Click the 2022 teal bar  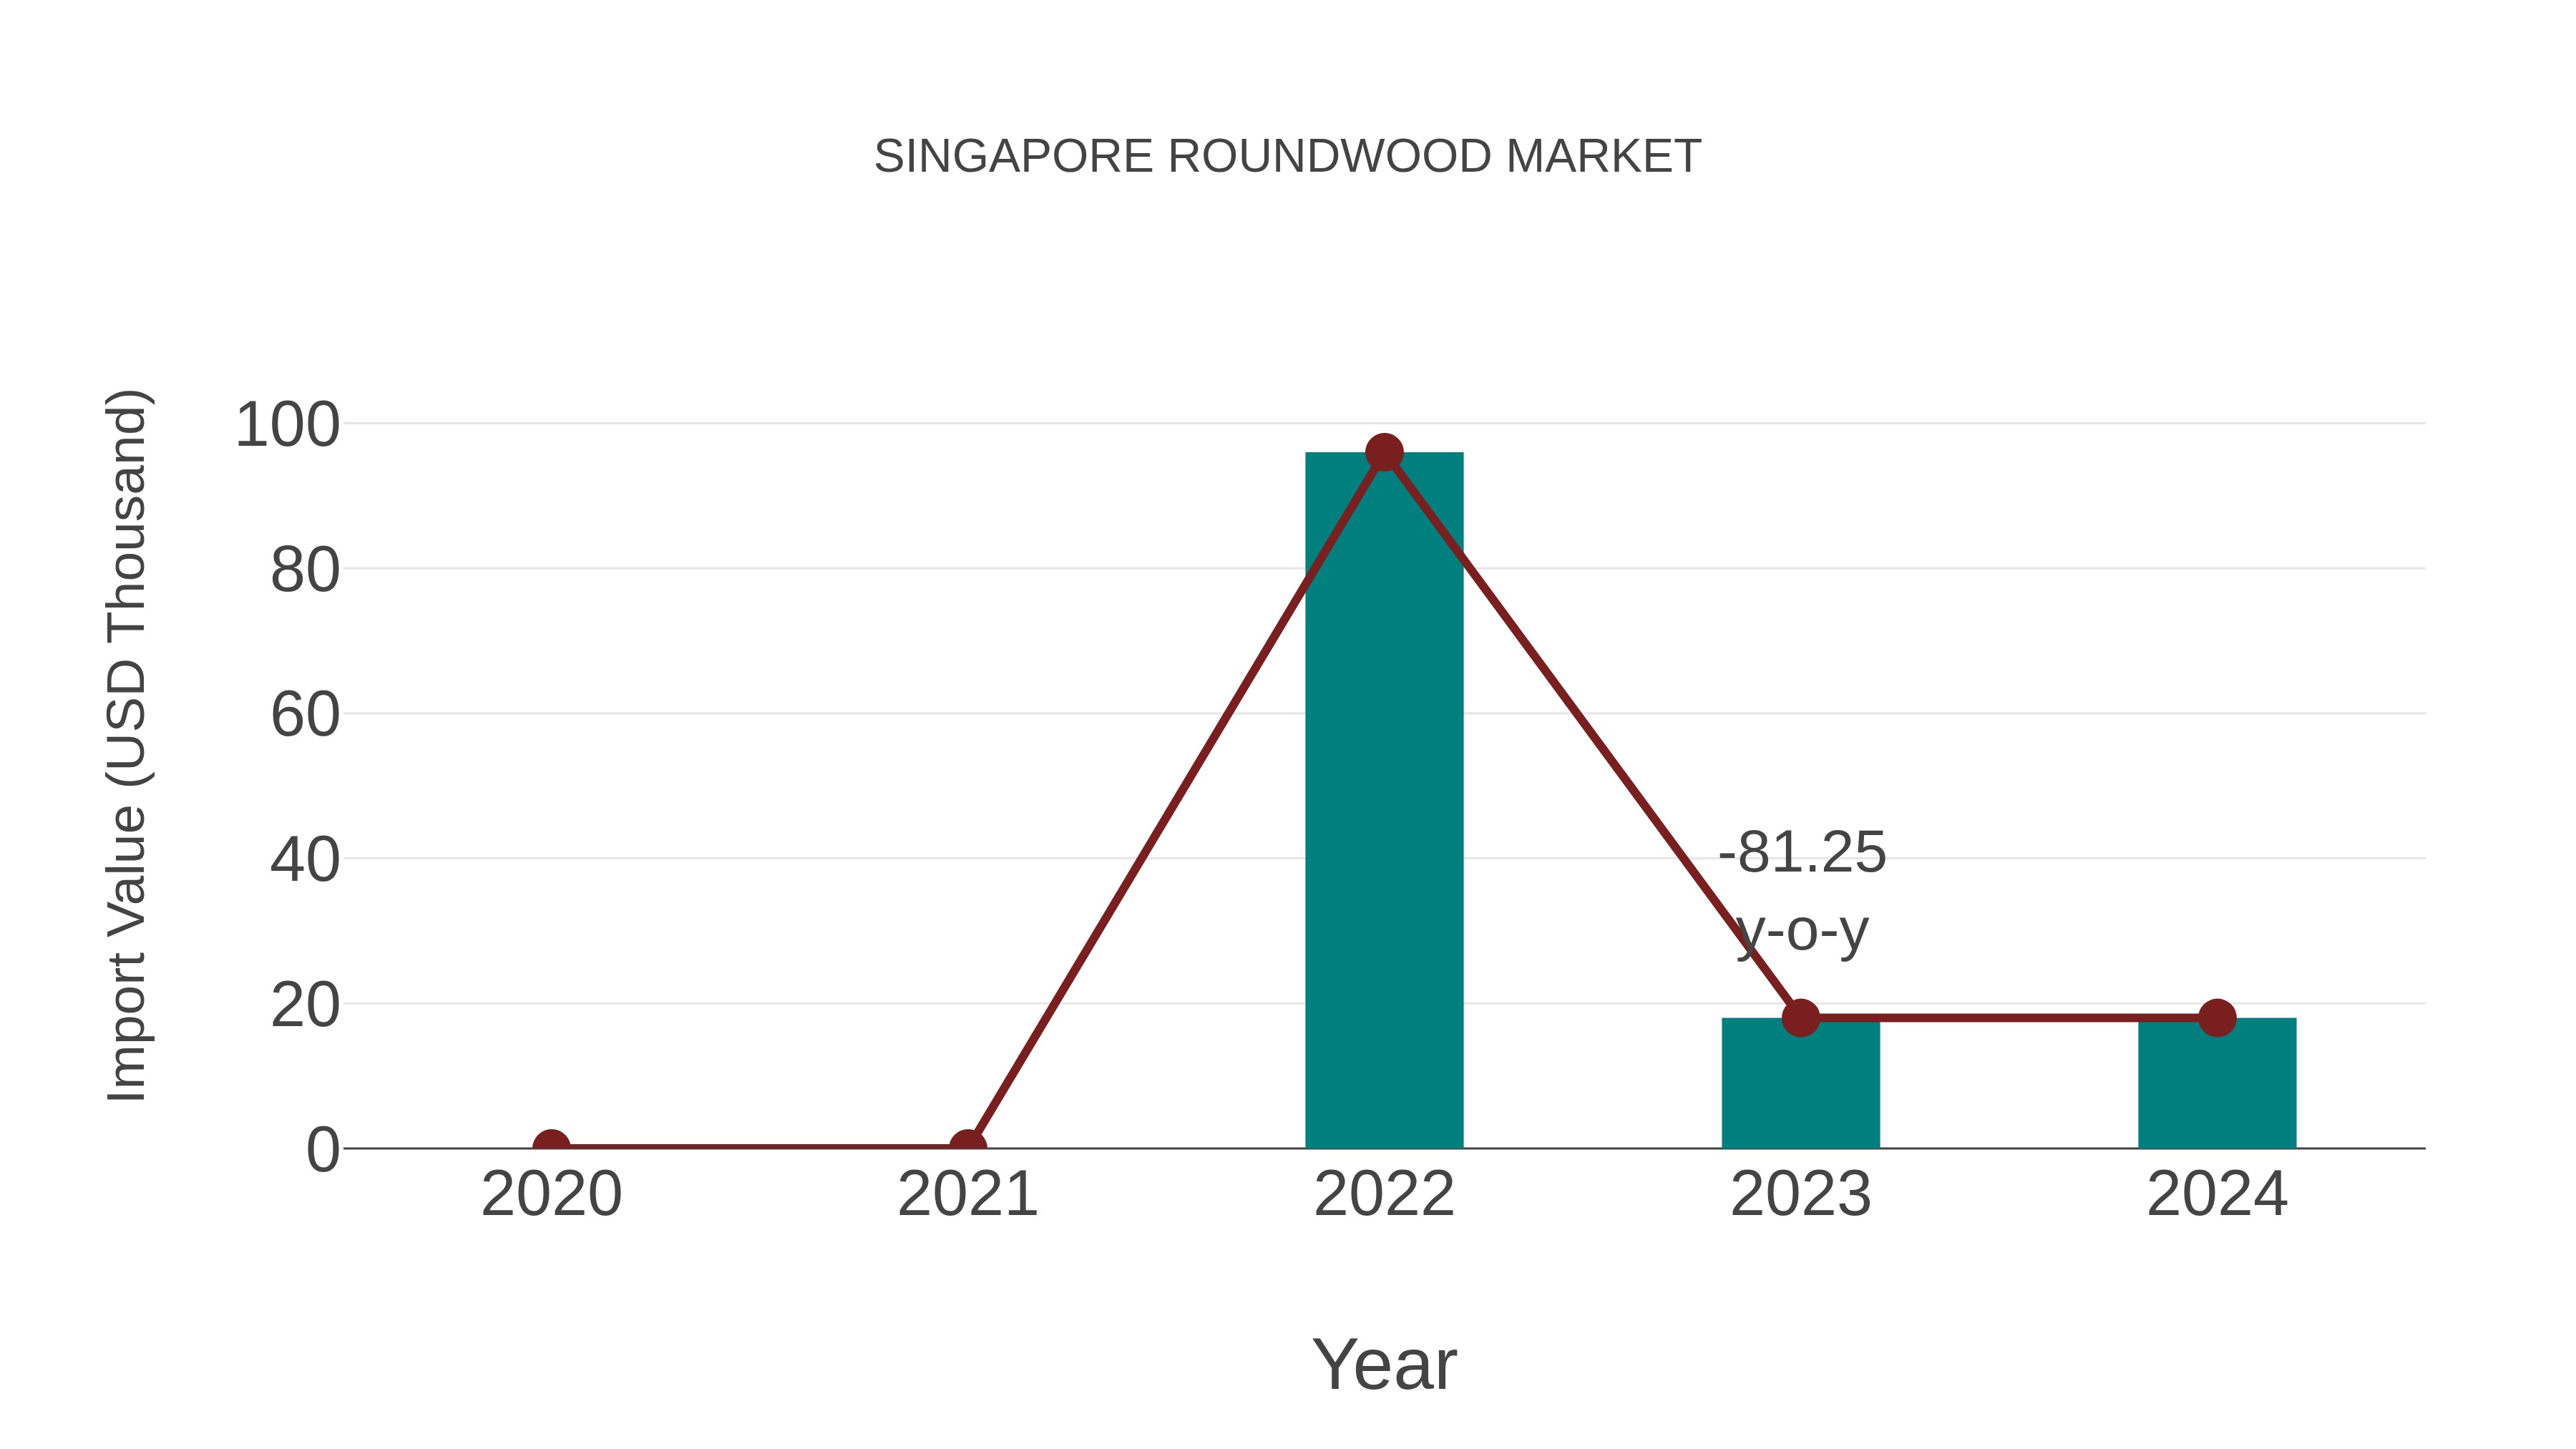1384,800
